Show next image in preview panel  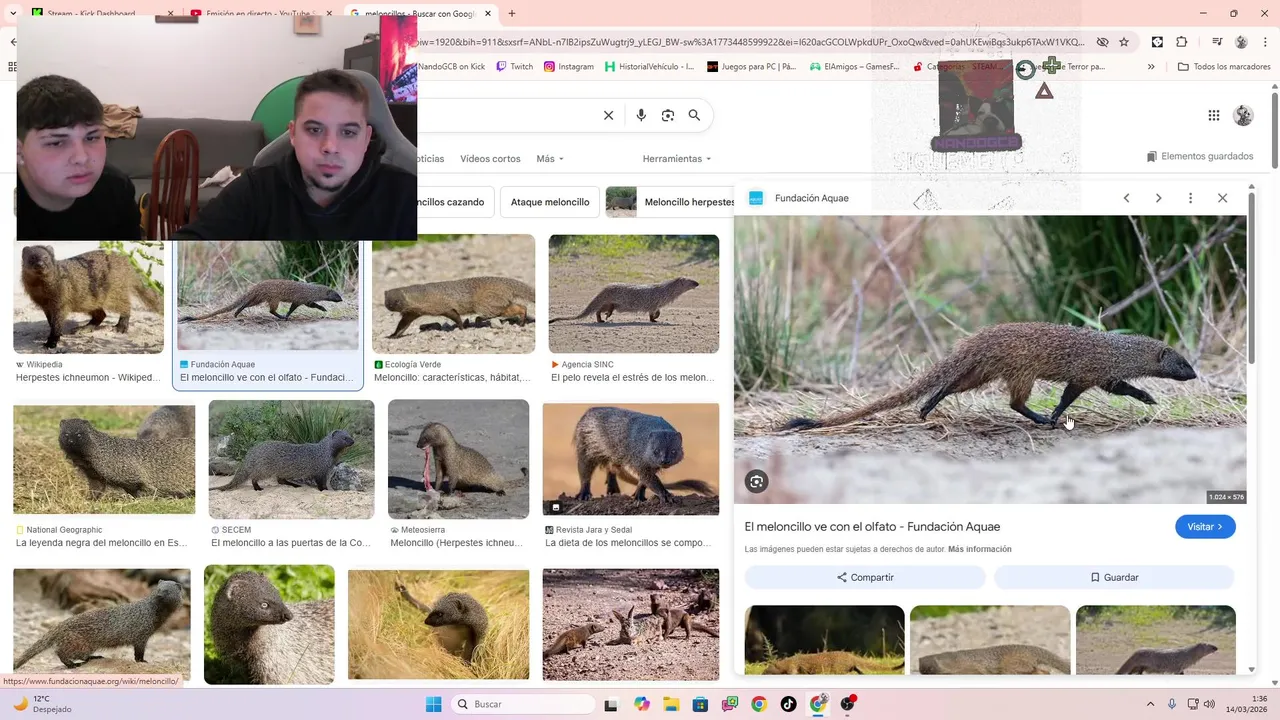[1158, 198]
